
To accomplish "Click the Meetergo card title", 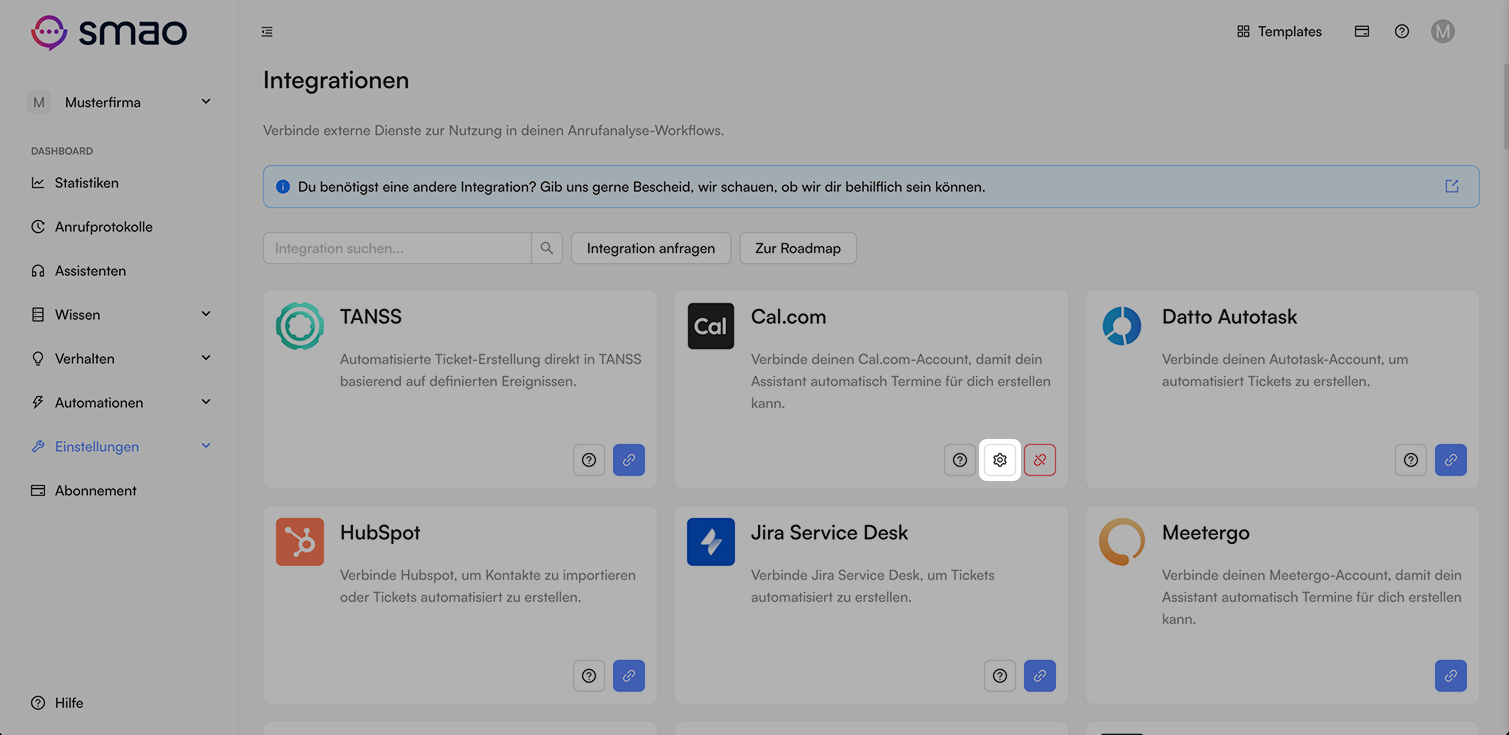I will click(1206, 533).
